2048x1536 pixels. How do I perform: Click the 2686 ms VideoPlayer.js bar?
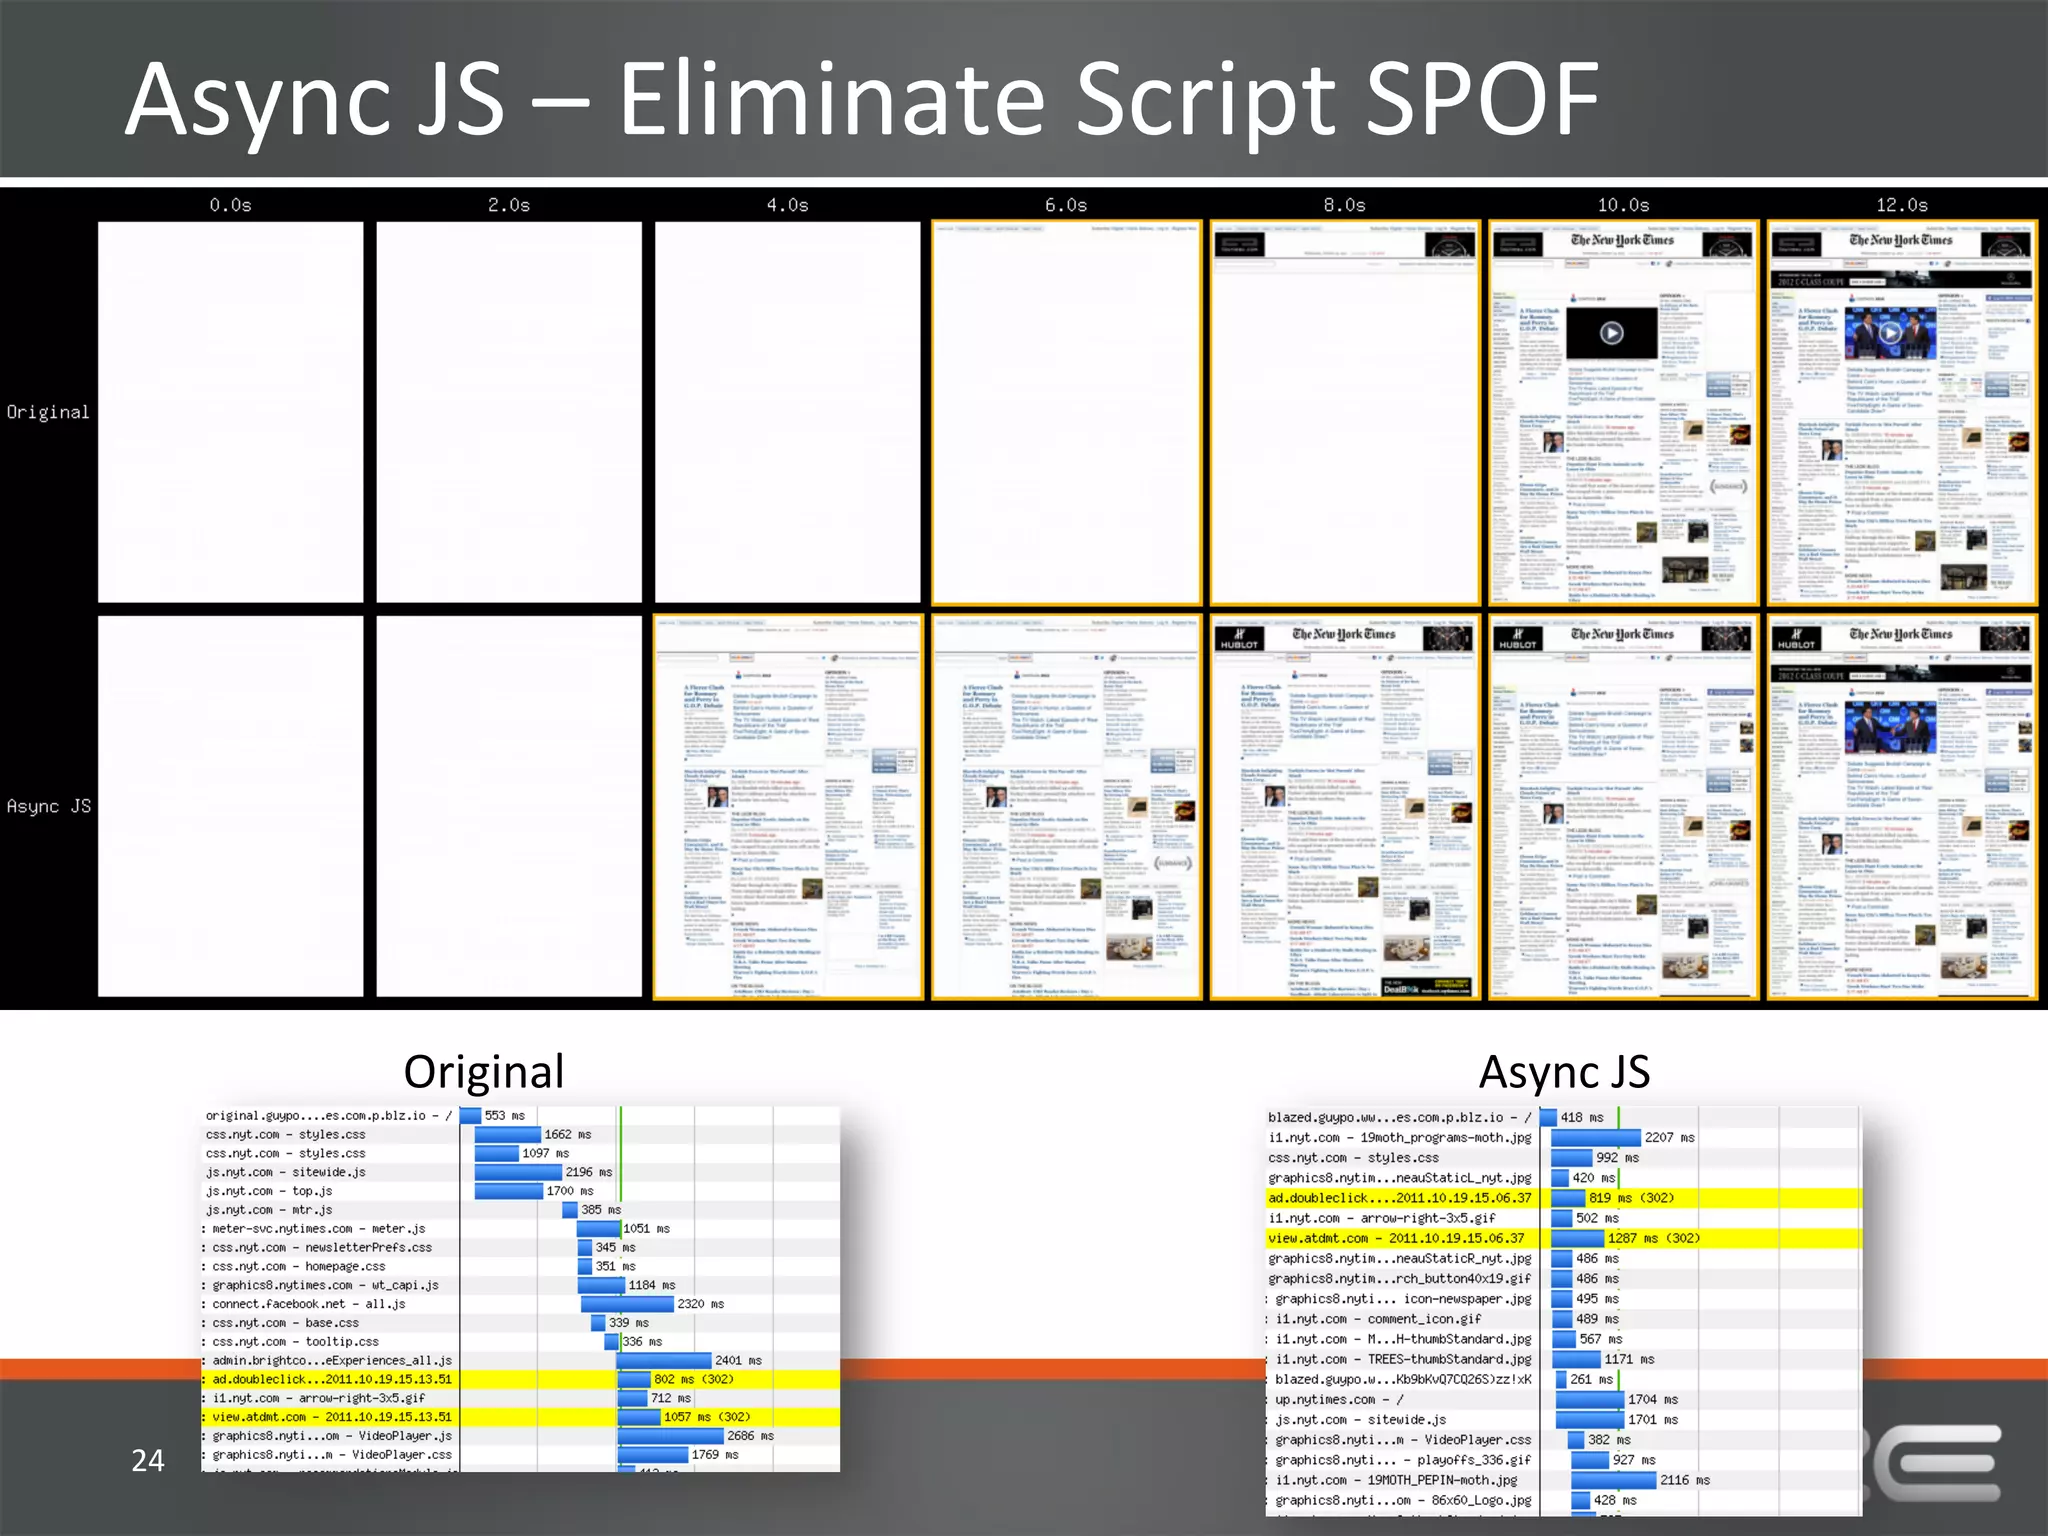coord(670,1436)
